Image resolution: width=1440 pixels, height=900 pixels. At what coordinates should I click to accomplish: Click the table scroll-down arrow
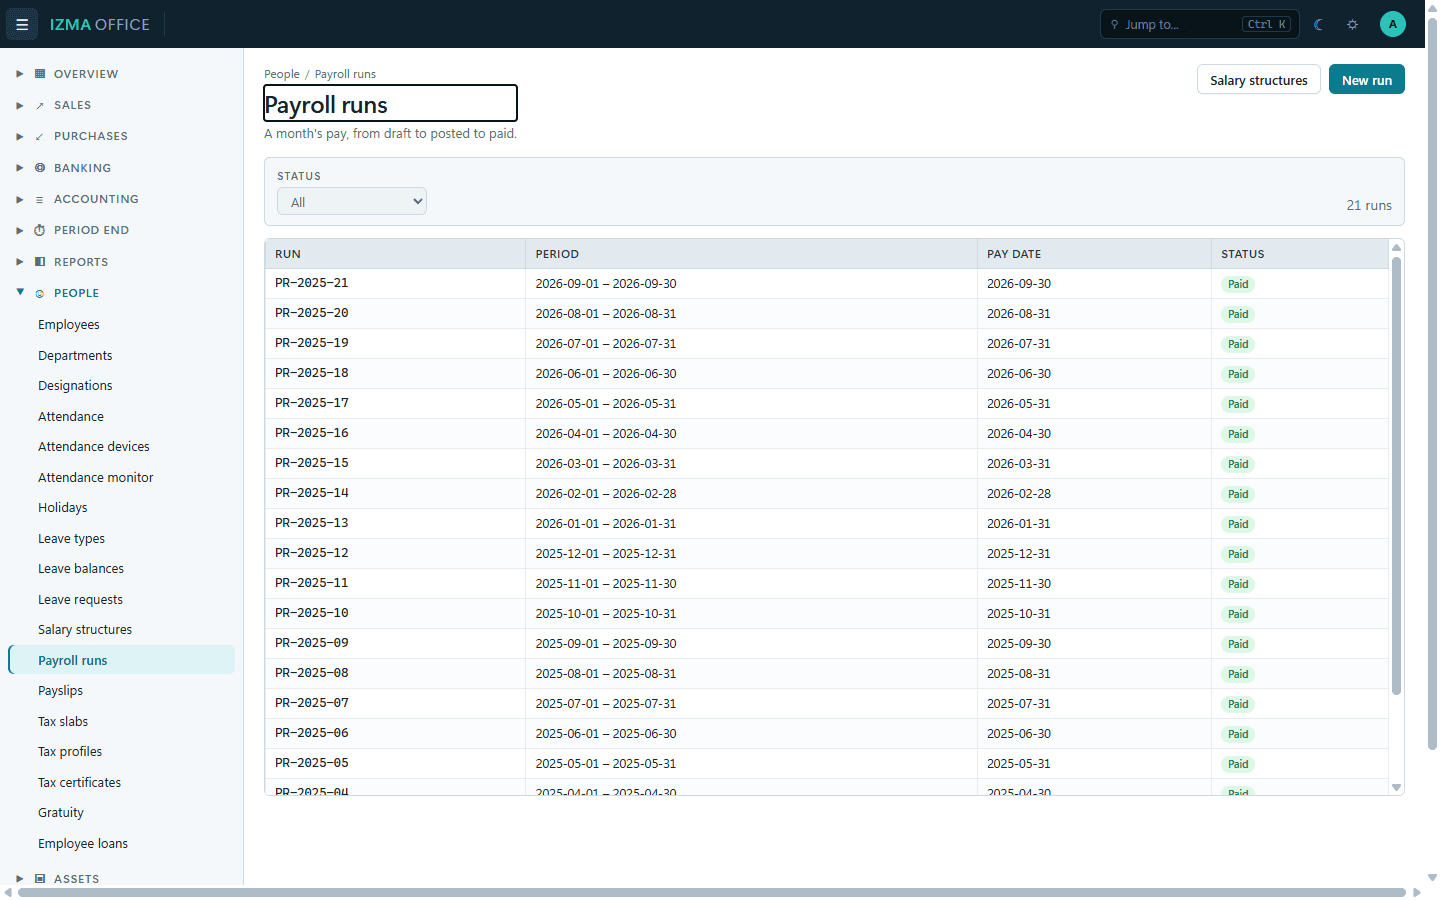click(x=1396, y=788)
